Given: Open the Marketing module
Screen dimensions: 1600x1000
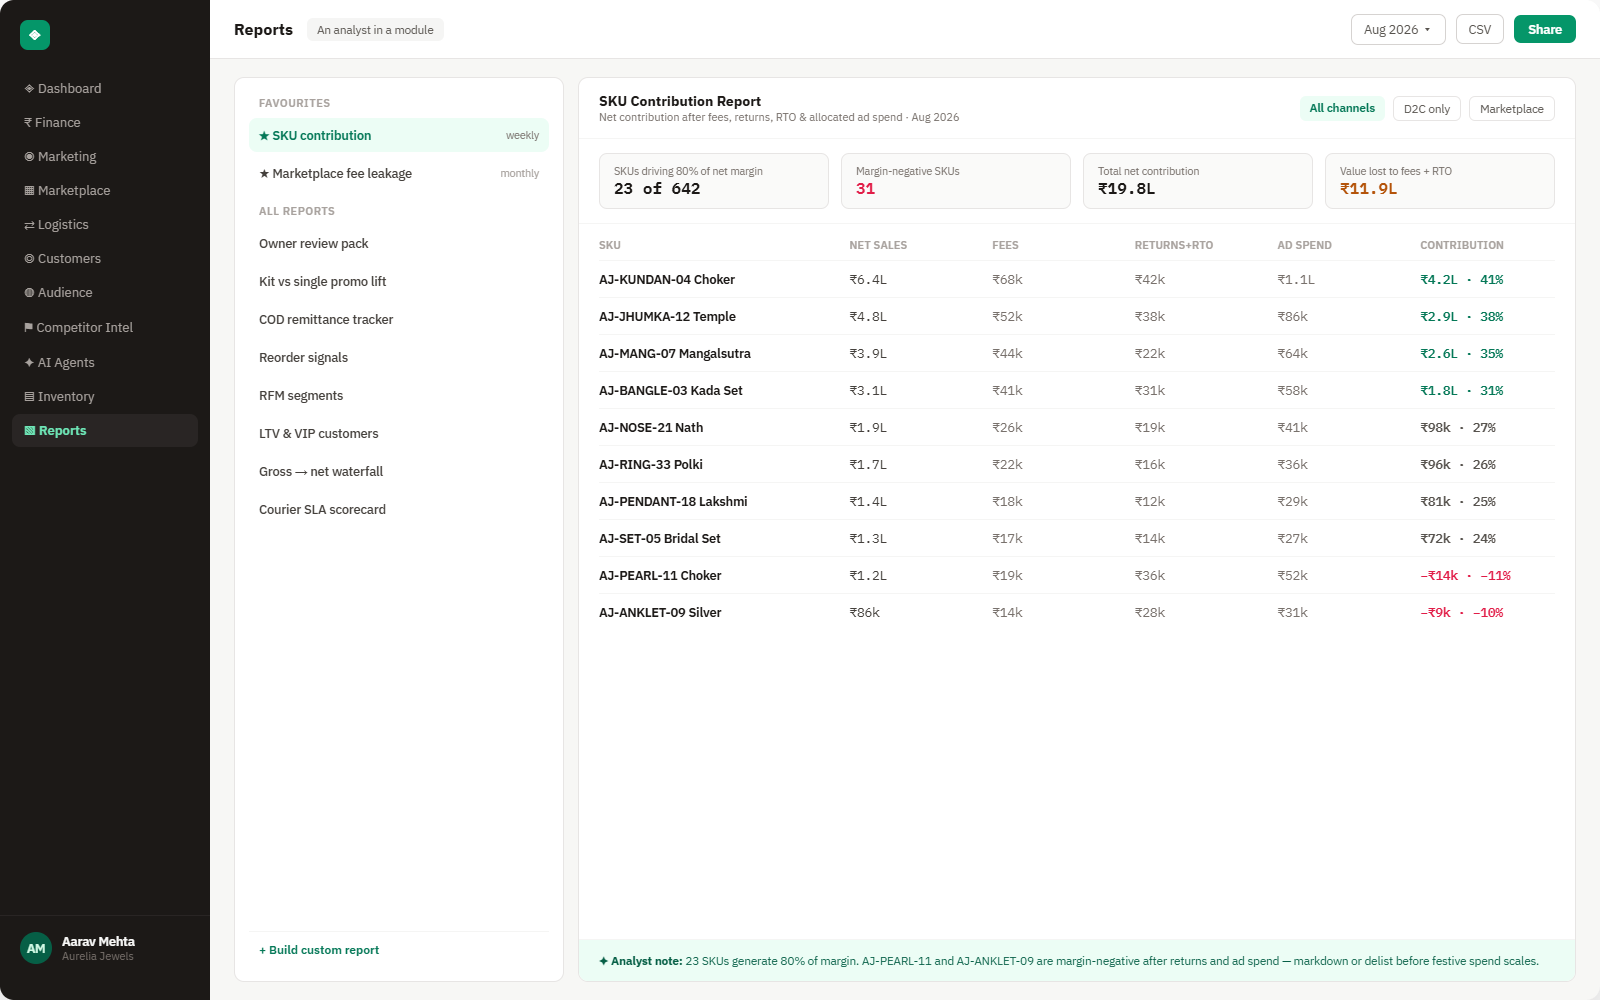Looking at the screenshot, I should [x=105, y=156].
